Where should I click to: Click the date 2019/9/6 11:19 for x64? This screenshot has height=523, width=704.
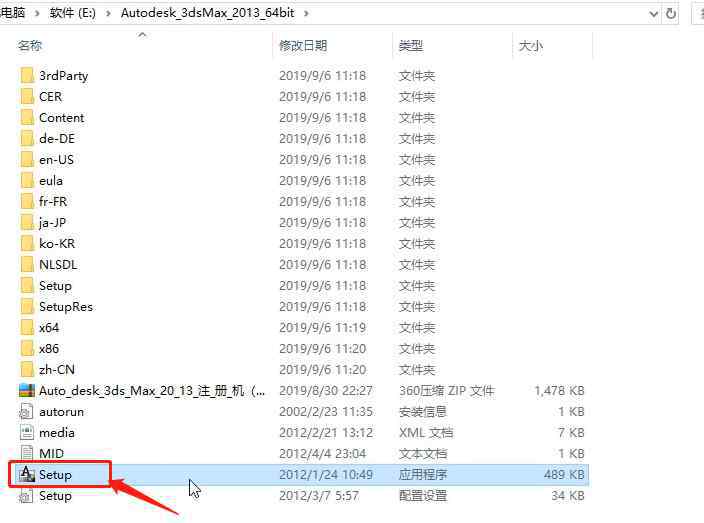[x=323, y=328]
